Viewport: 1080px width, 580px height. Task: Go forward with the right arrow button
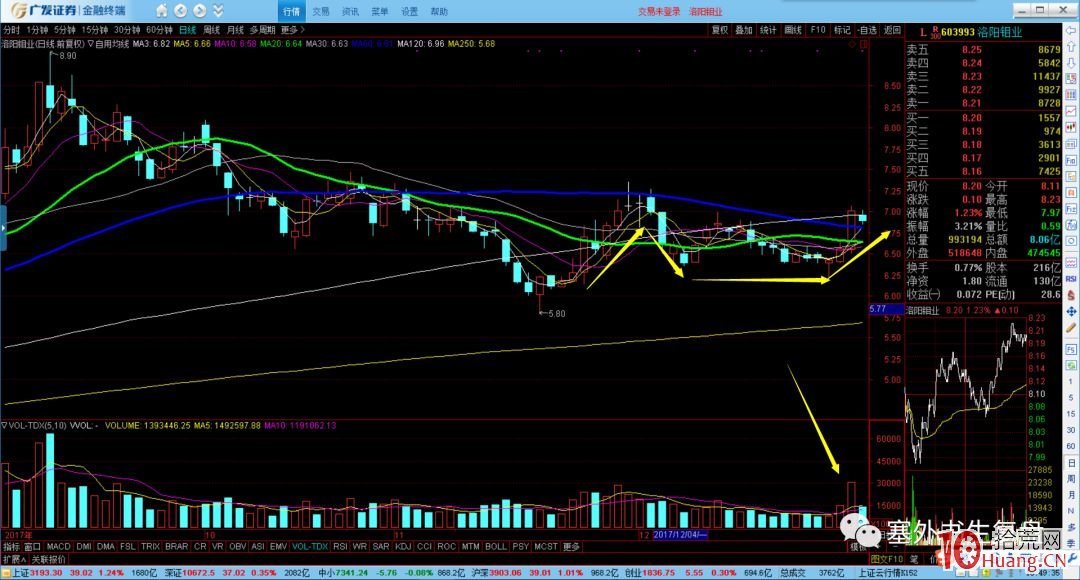[200, 11]
